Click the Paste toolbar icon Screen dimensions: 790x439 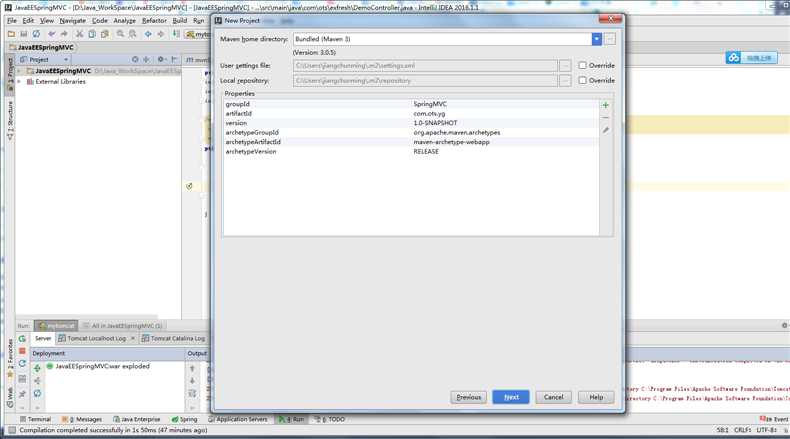105,34
